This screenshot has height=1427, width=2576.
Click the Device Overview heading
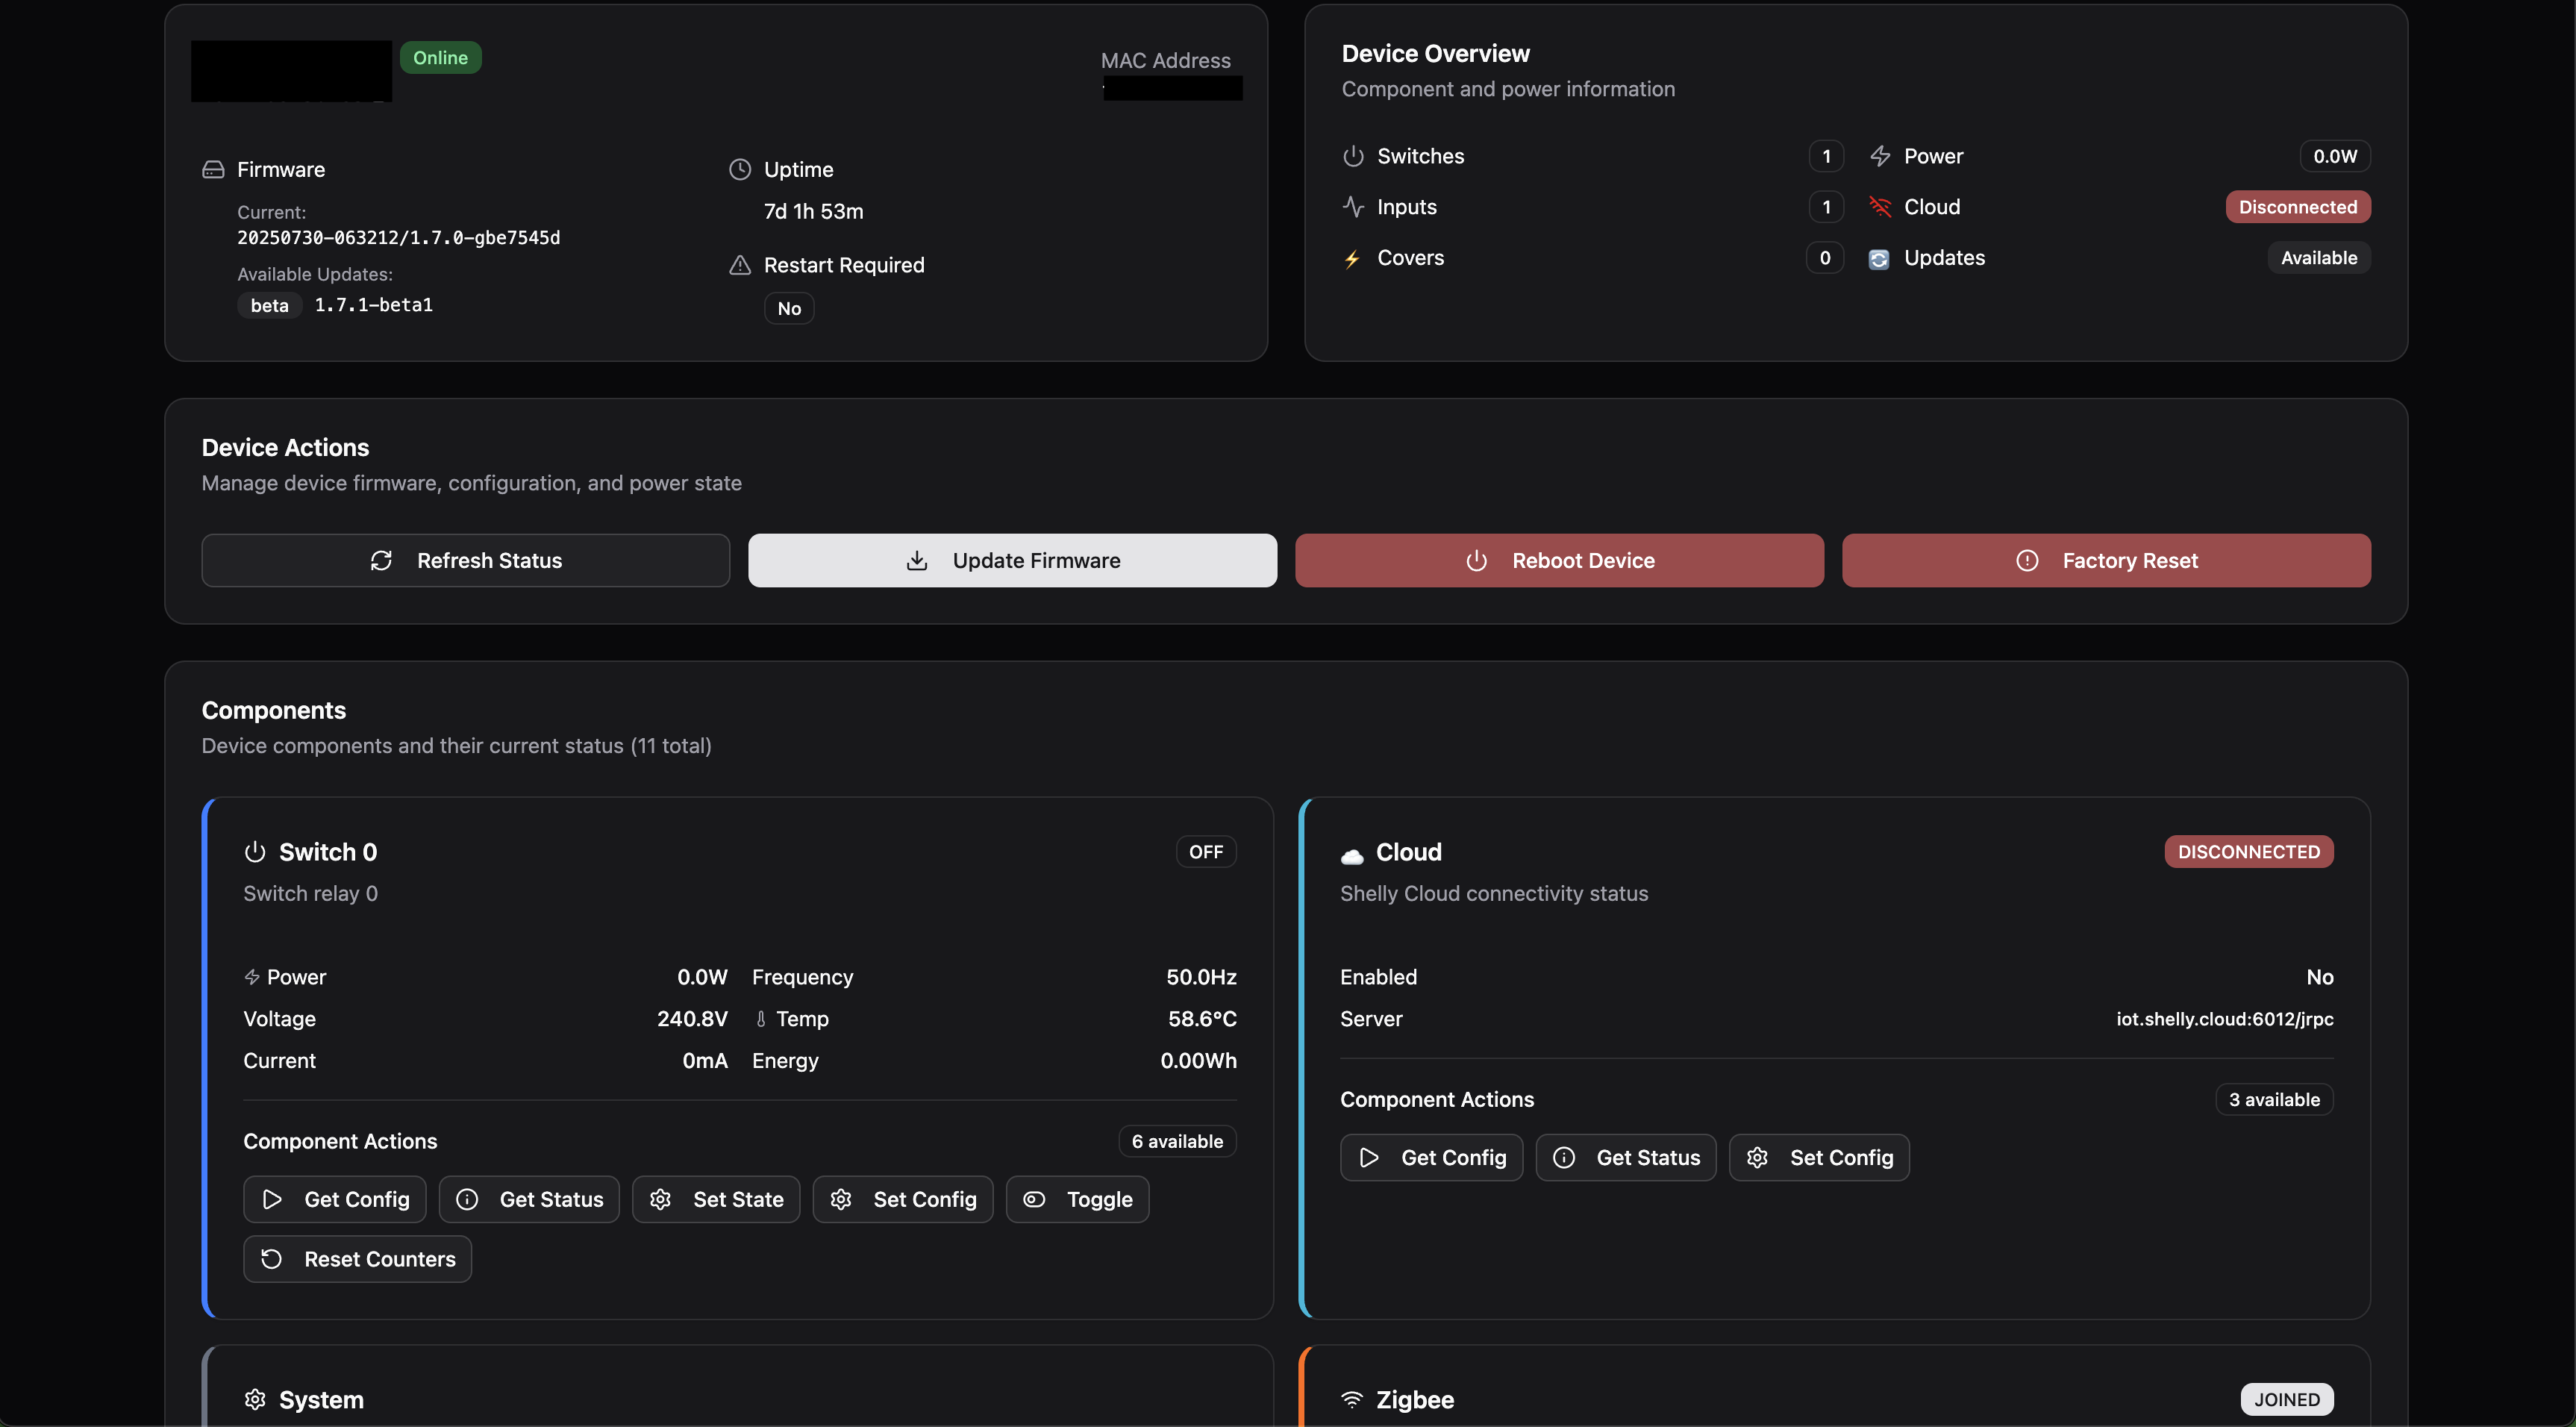click(1436, 54)
